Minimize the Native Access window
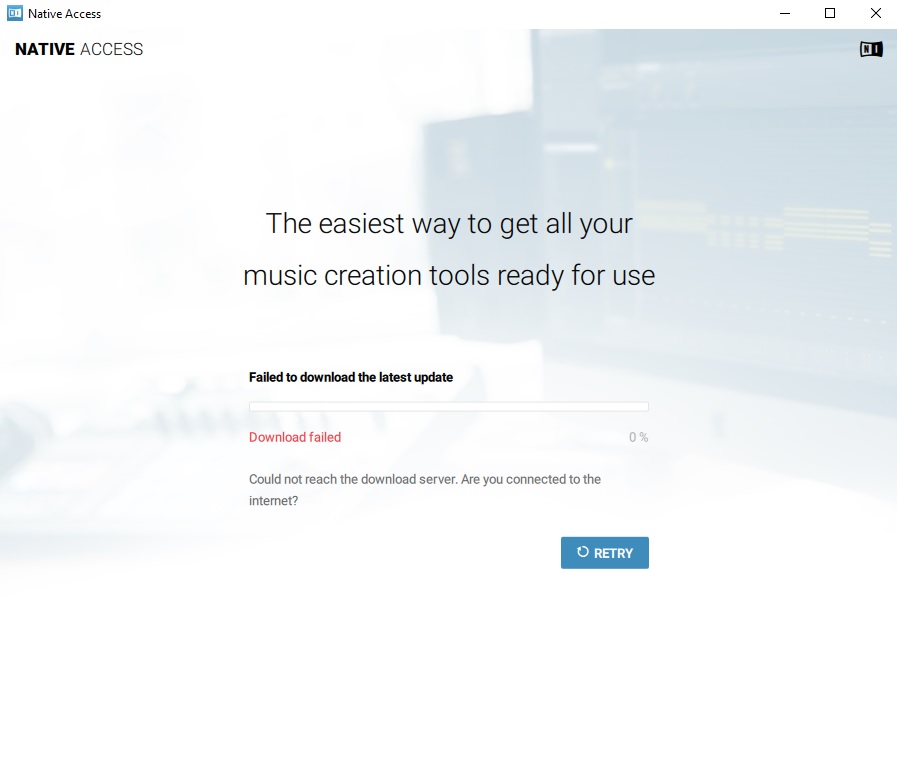Image resolution: width=897 pixels, height=778 pixels. click(783, 14)
